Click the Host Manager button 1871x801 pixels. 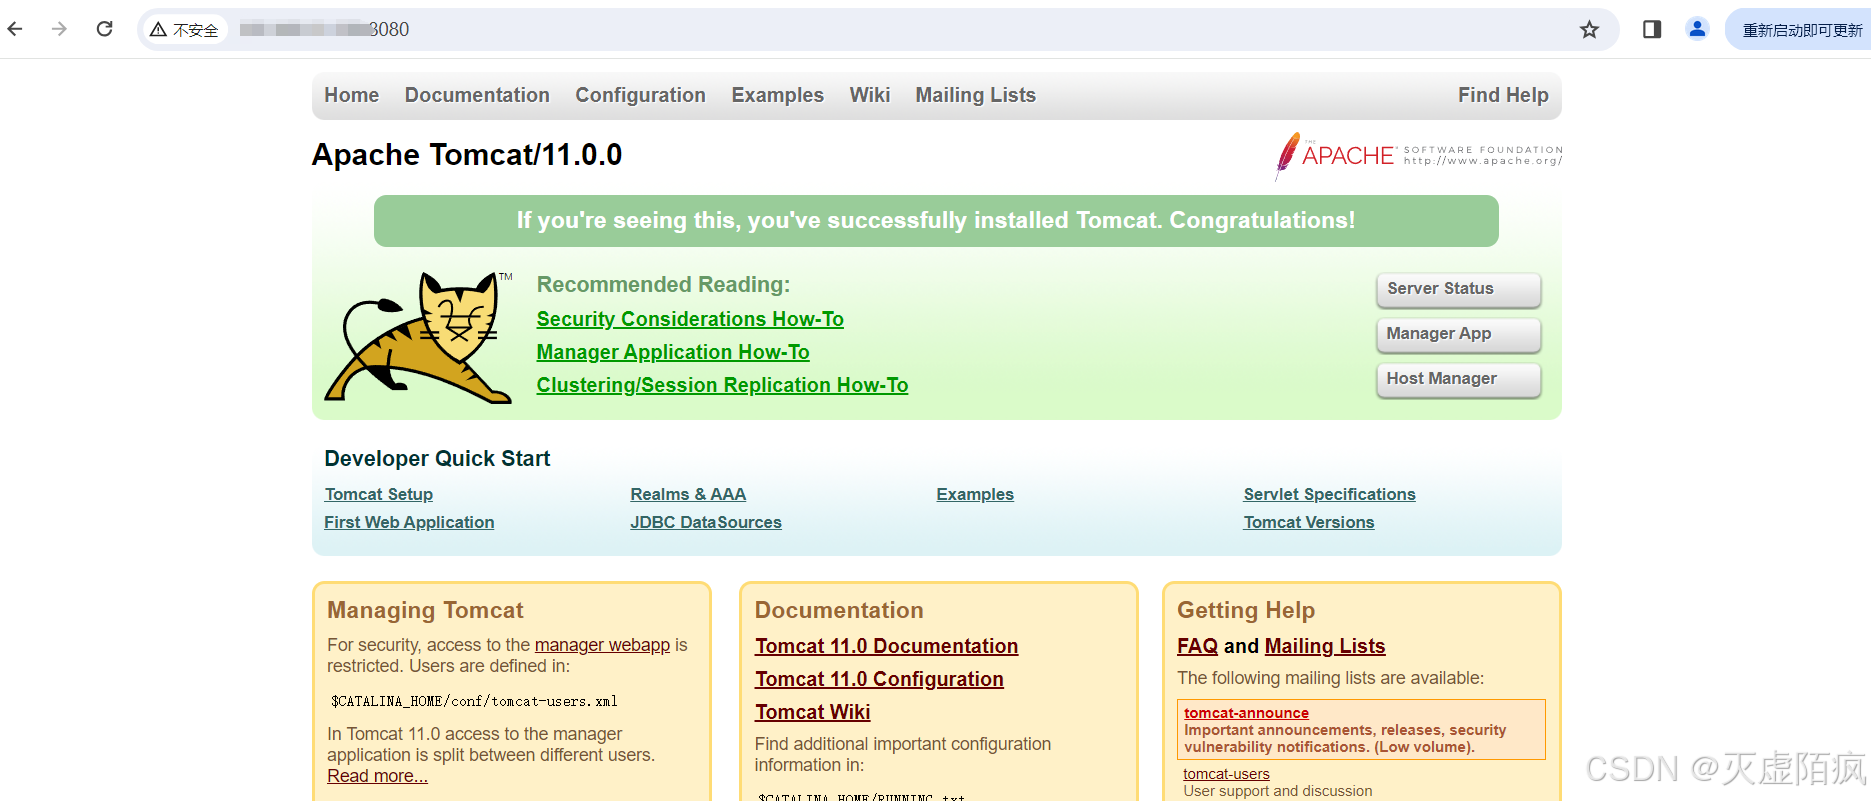click(1458, 379)
